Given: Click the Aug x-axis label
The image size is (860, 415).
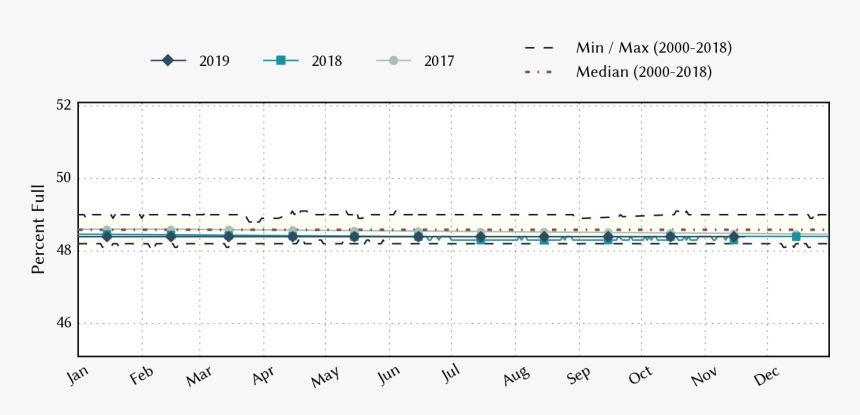Looking at the screenshot, I should pyautogui.click(x=516, y=376).
